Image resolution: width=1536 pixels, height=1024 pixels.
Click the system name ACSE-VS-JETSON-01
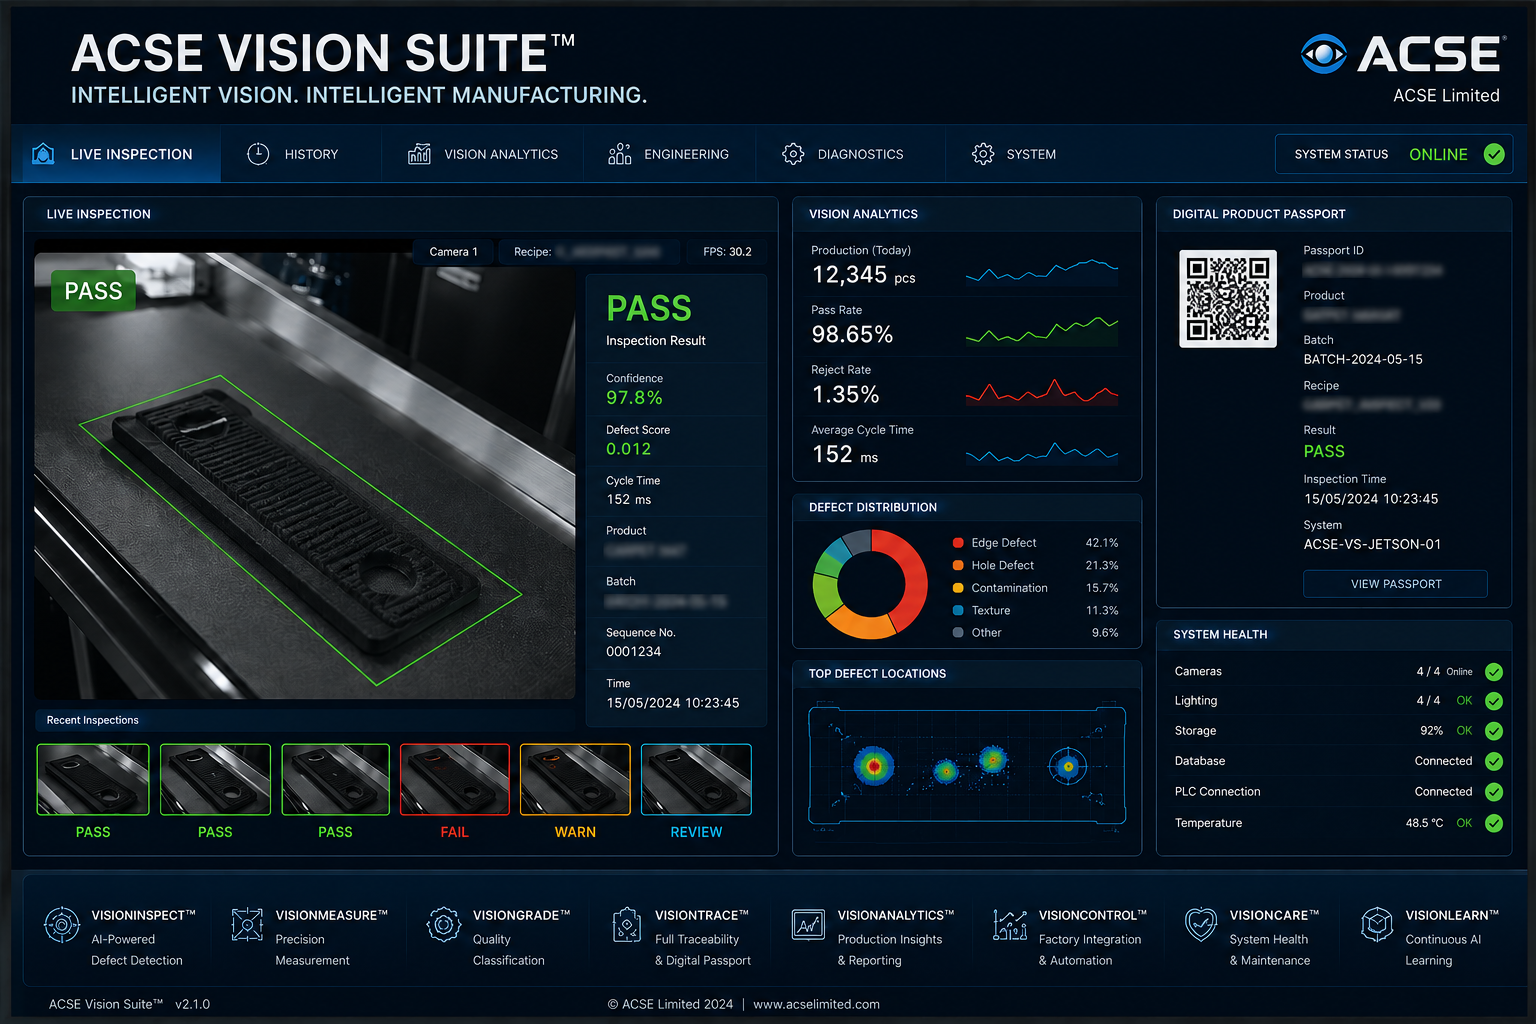pos(1372,544)
